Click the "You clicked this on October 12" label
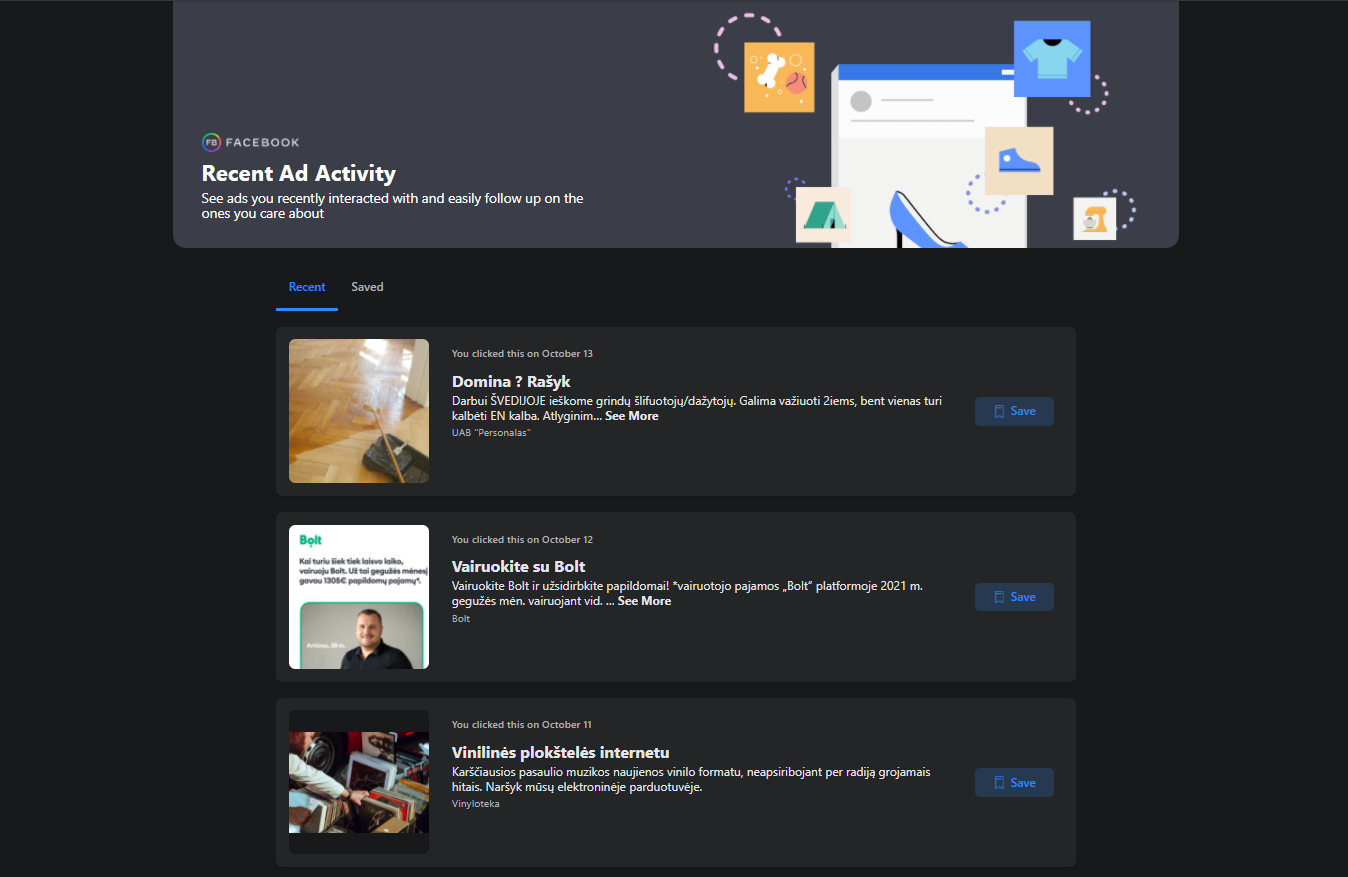 pos(523,540)
